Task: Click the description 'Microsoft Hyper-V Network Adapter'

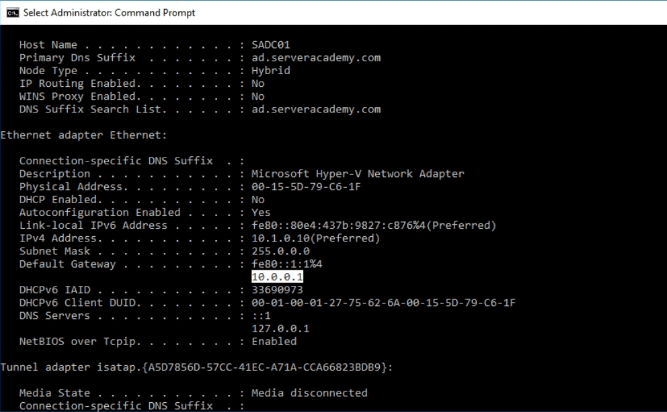Action: click(x=358, y=174)
